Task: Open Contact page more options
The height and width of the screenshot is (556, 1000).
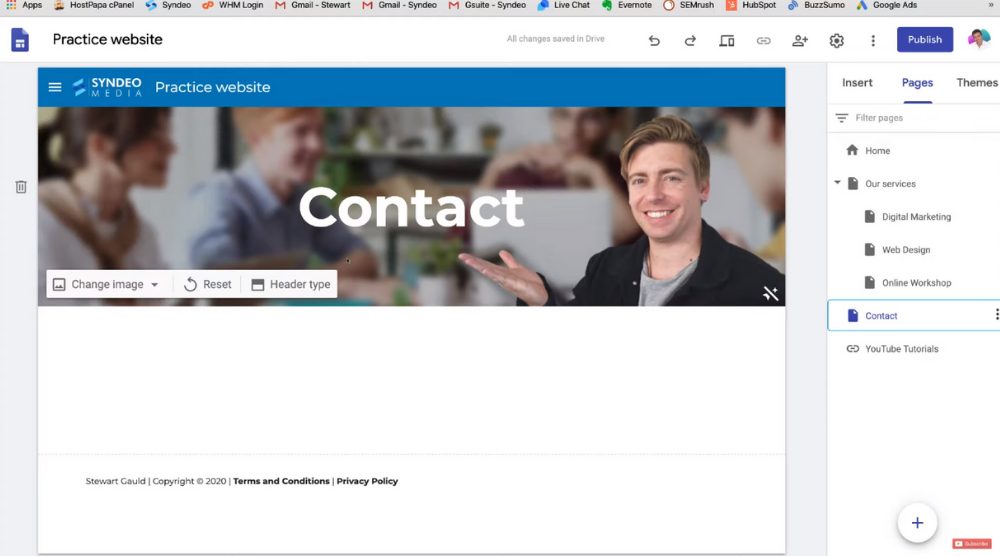Action: click(996, 314)
